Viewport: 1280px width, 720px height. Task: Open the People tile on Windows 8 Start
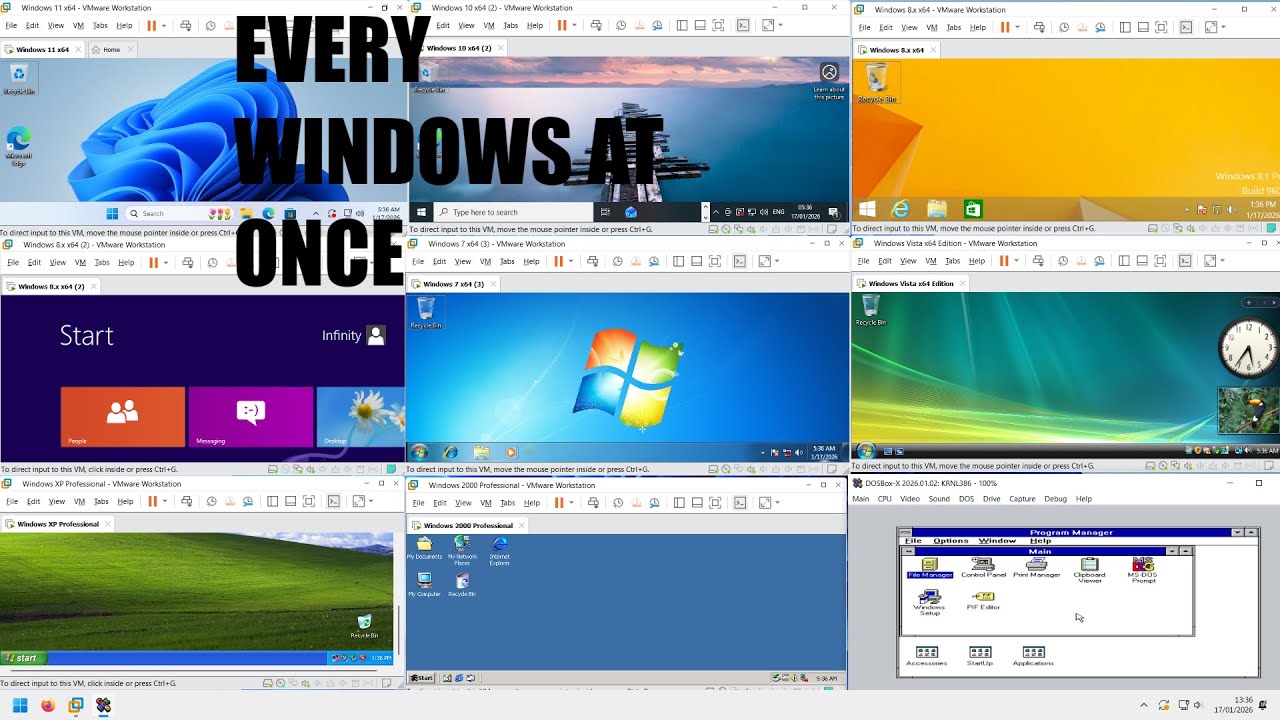point(123,417)
